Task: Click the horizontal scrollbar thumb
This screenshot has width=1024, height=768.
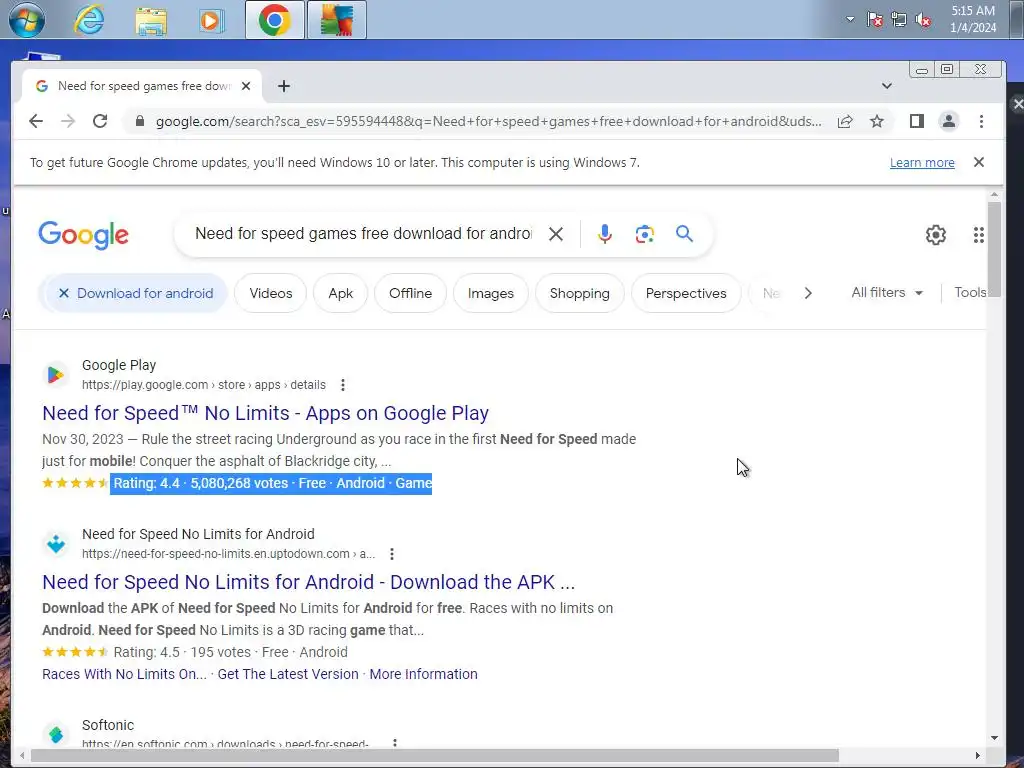Action: (x=434, y=756)
